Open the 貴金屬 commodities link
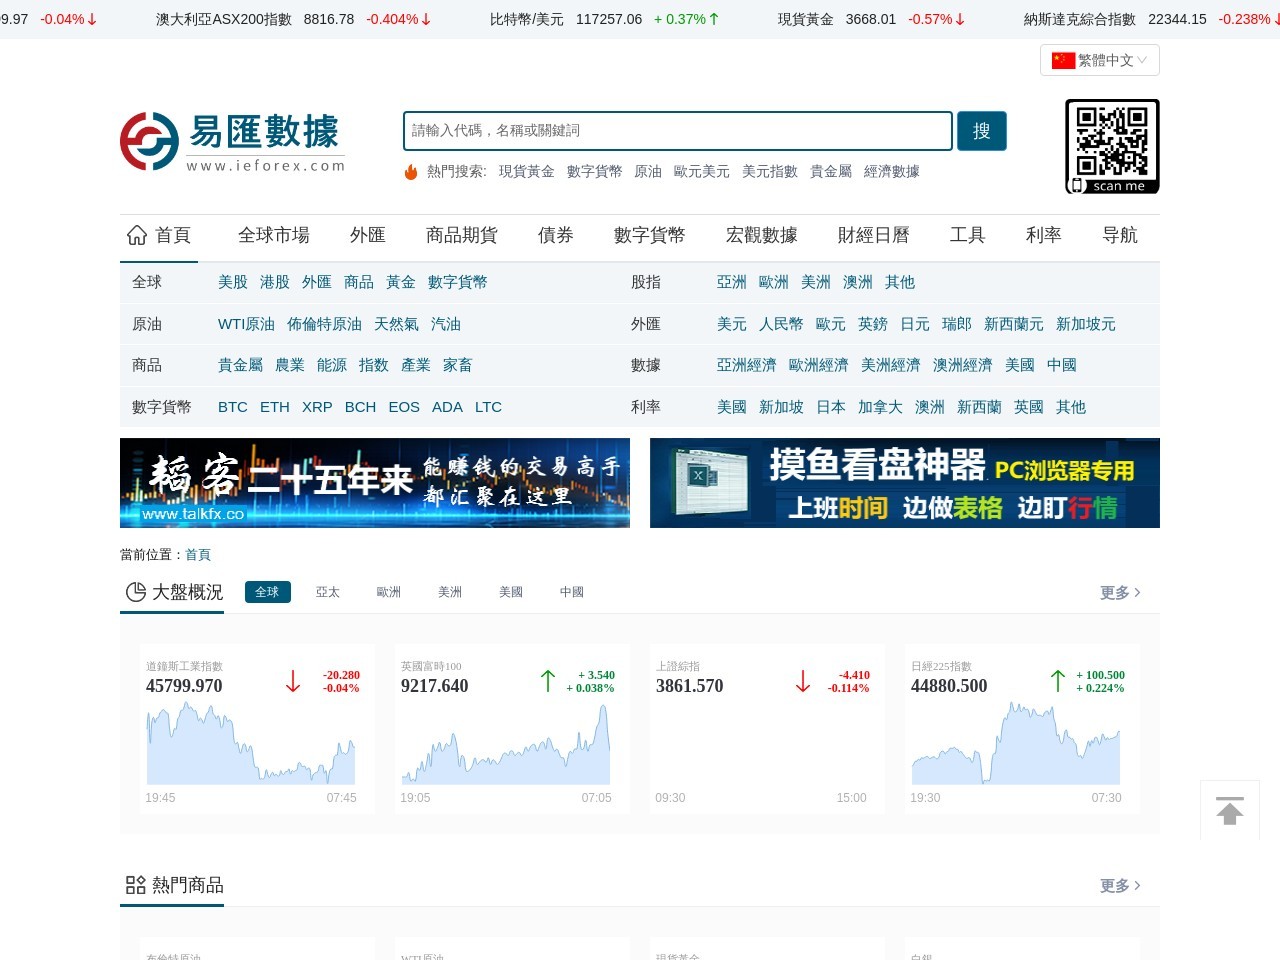The image size is (1280, 960). tap(240, 365)
